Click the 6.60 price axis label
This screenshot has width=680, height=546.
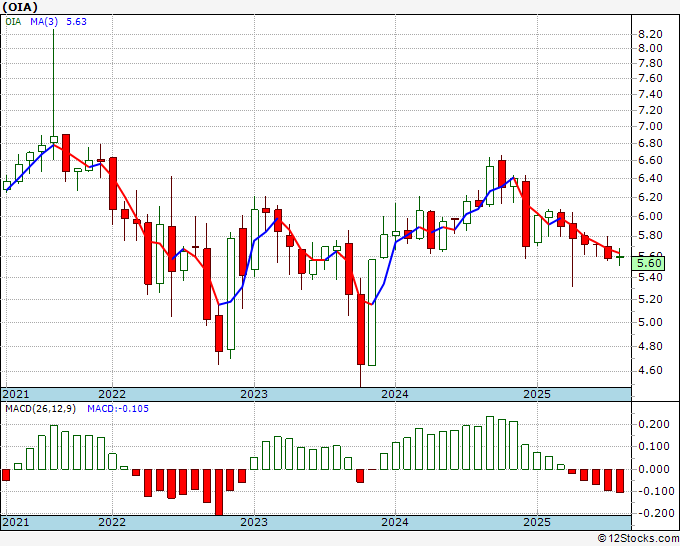pos(650,160)
